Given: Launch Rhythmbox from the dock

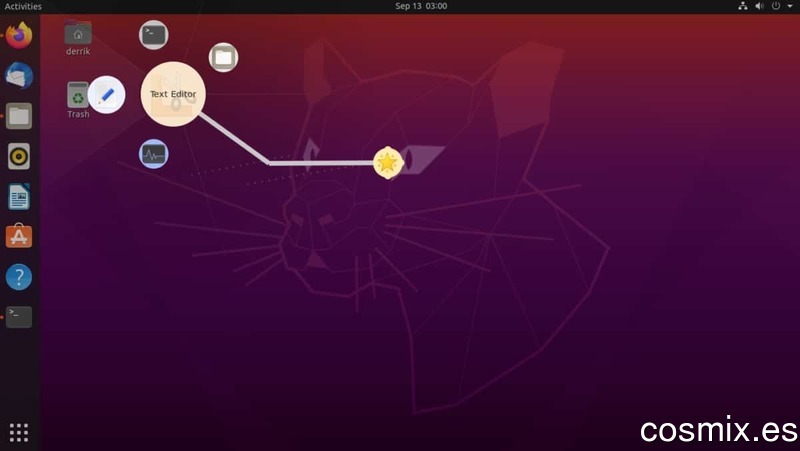Looking at the screenshot, I should click(x=19, y=156).
